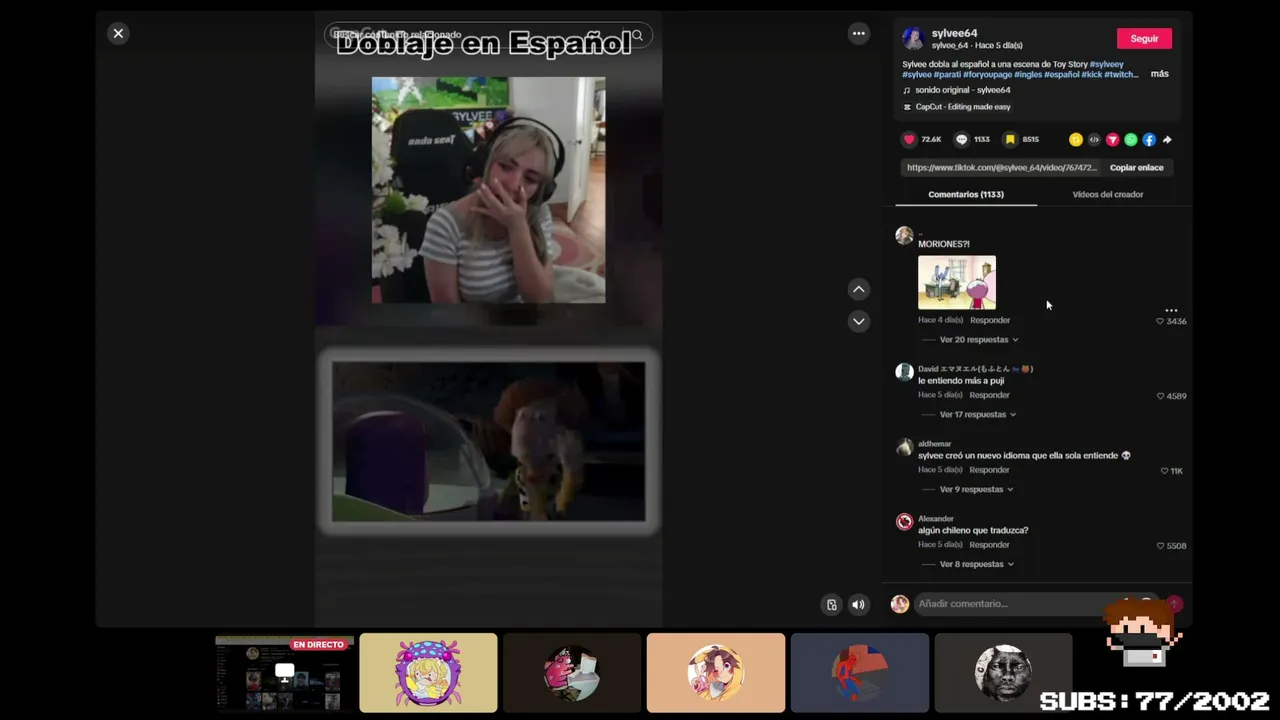Screen dimensions: 1280x720
Task: Expand "Ver 8 respuestas"
Action: (977, 565)
